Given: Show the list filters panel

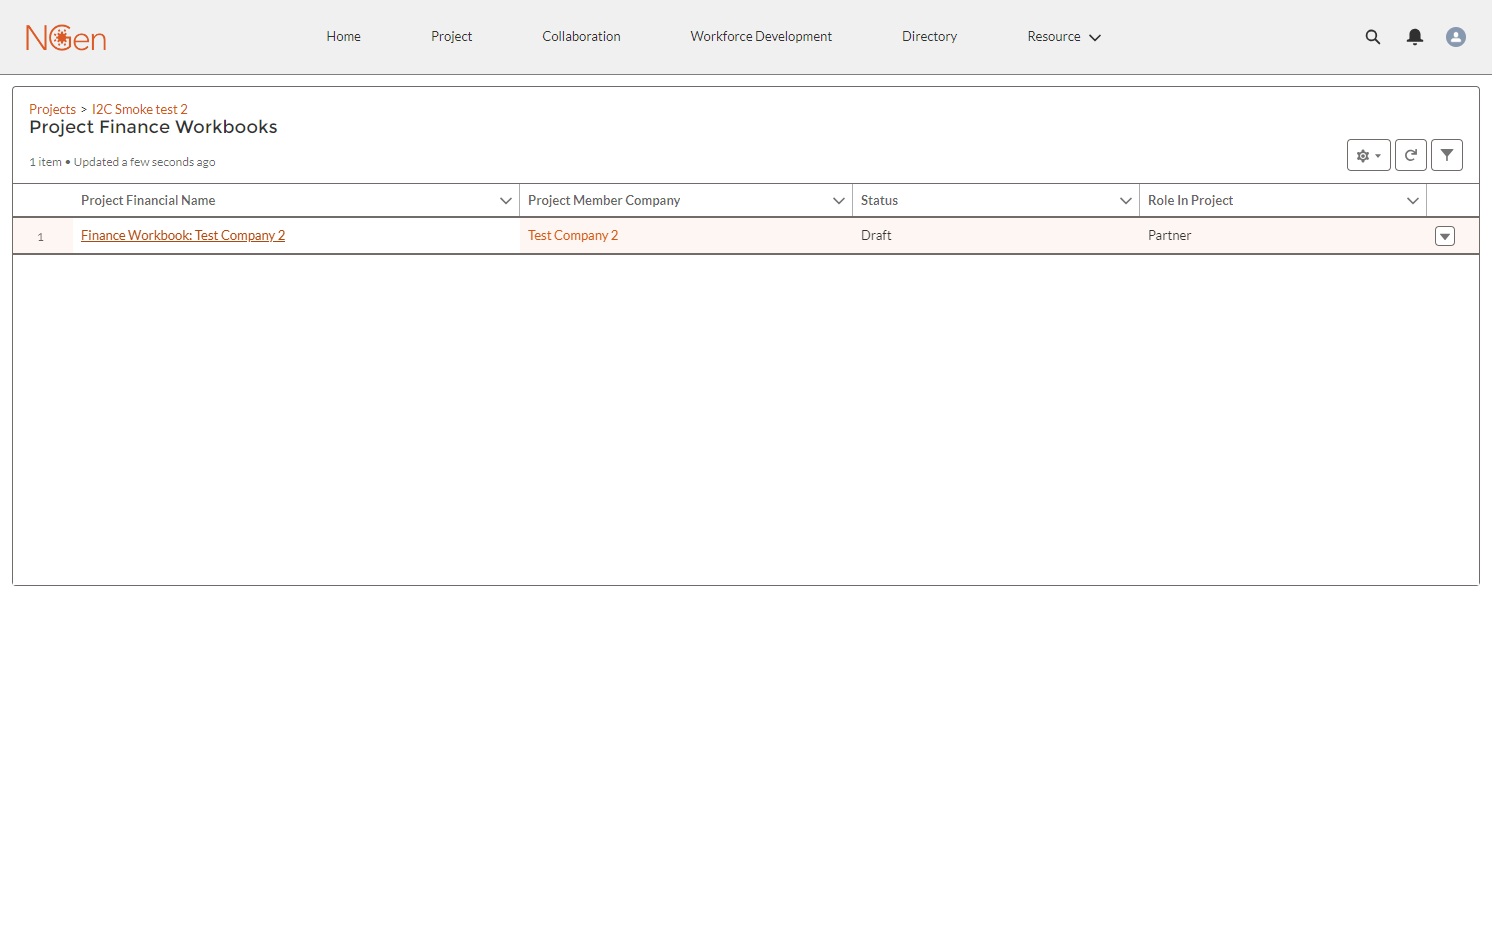Looking at the screenshot, I should [x=1447, y=155].
